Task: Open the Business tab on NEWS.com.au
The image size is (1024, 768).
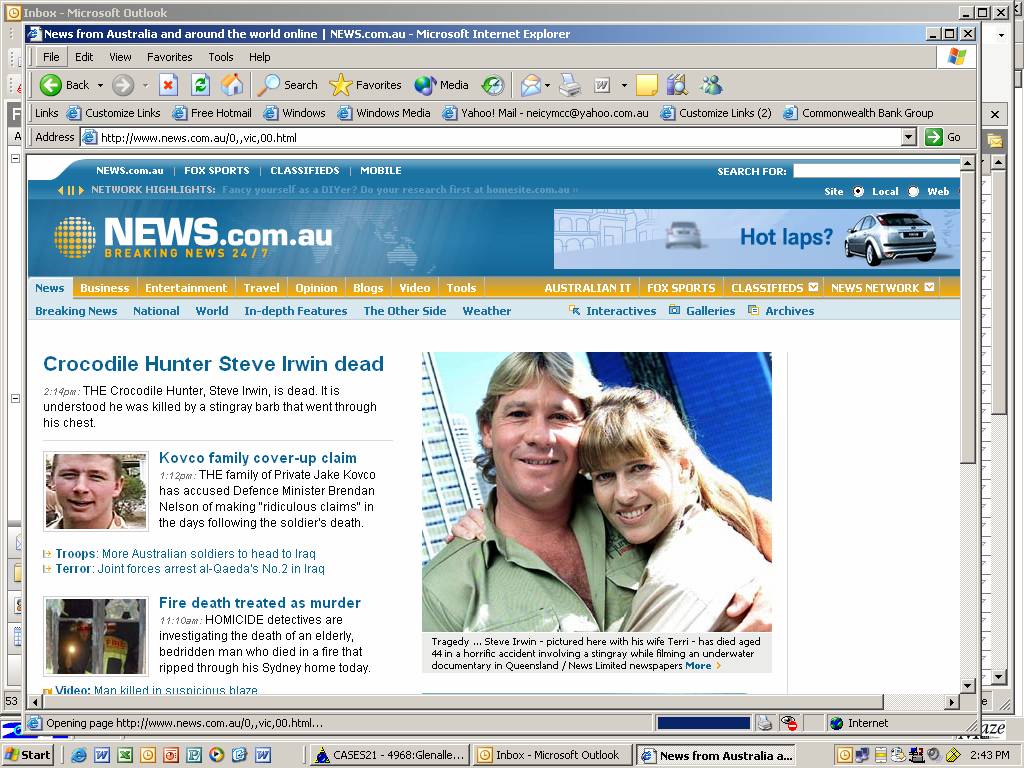Action: click(104, 288)
